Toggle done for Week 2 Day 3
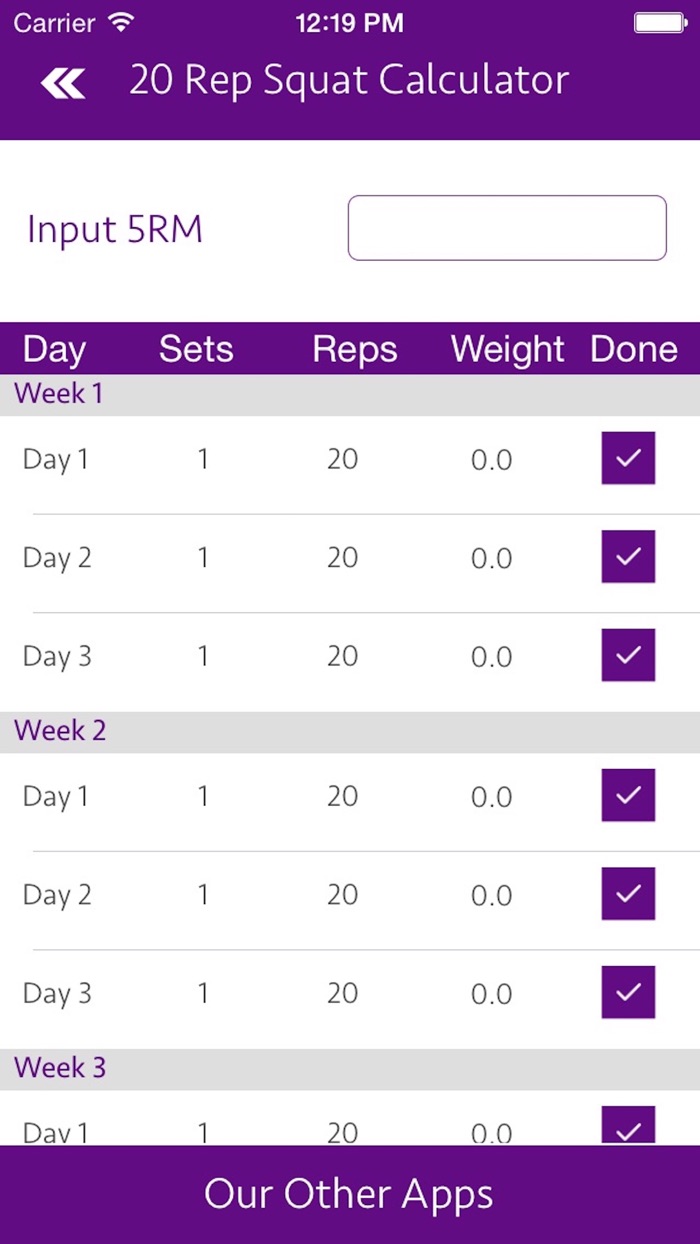 [x=627, y=992]
